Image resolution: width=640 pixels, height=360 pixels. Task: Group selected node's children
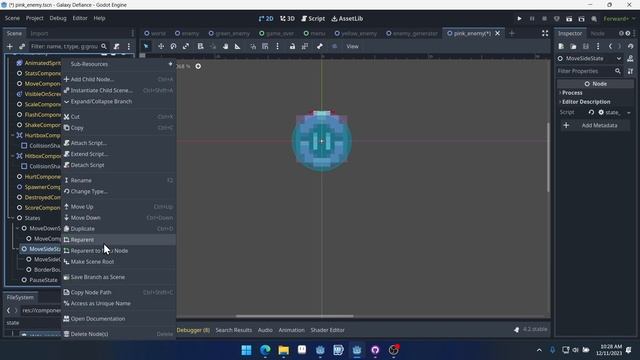[305, 47]
